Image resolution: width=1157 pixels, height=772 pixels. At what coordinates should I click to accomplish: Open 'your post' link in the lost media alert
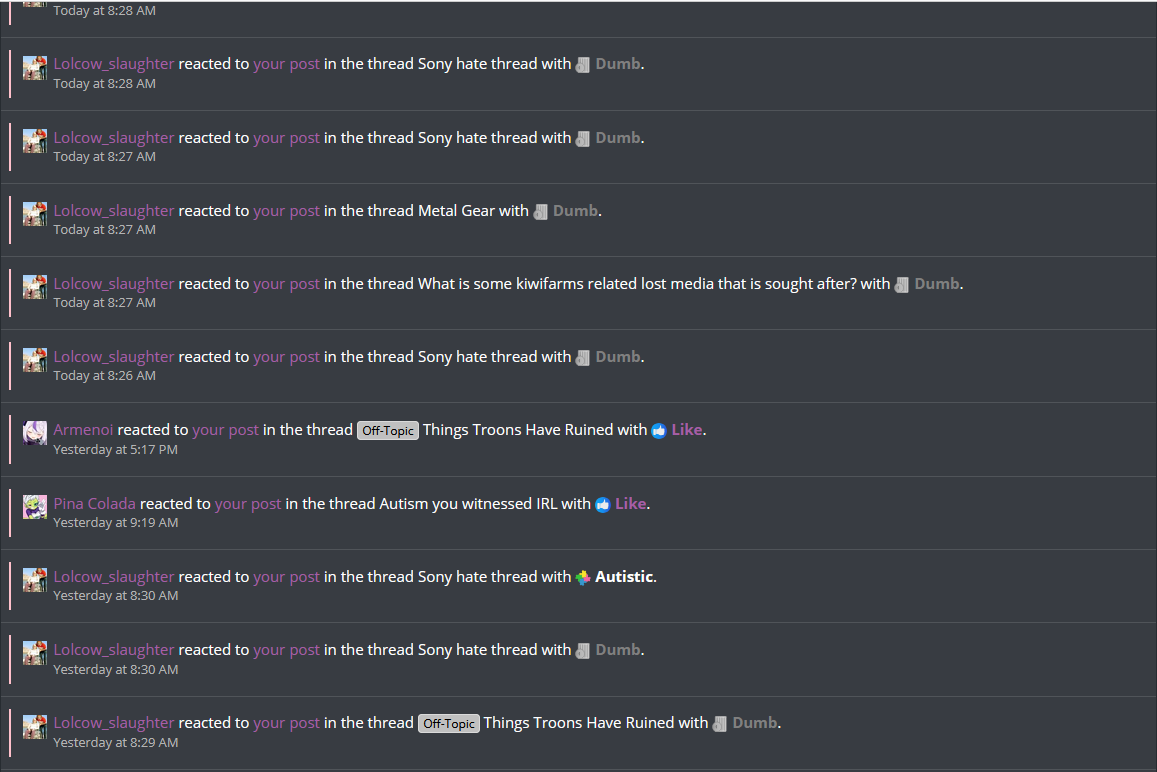point(286,284)
